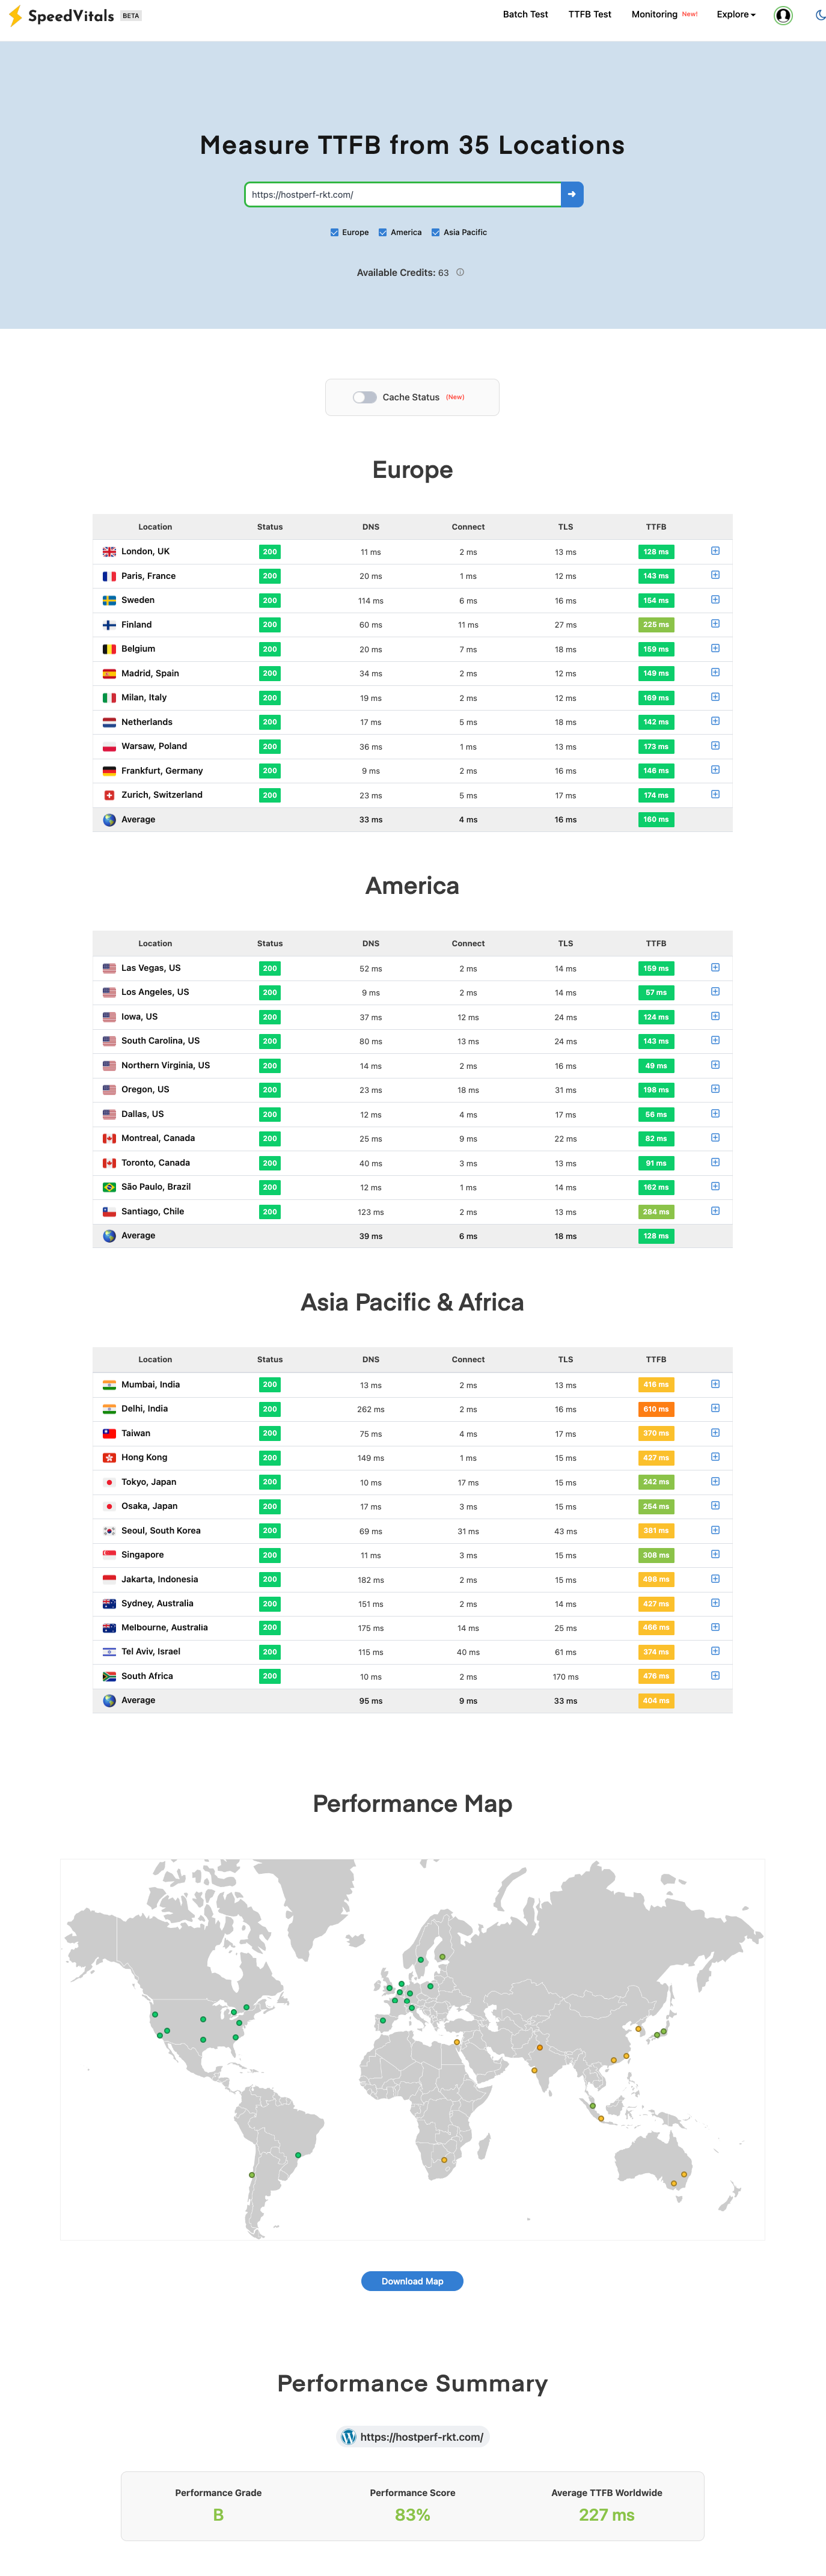826x2576 pixels.
Task: Click the SpeedVitals lightning logo
Action: click(x=15, y=16)
